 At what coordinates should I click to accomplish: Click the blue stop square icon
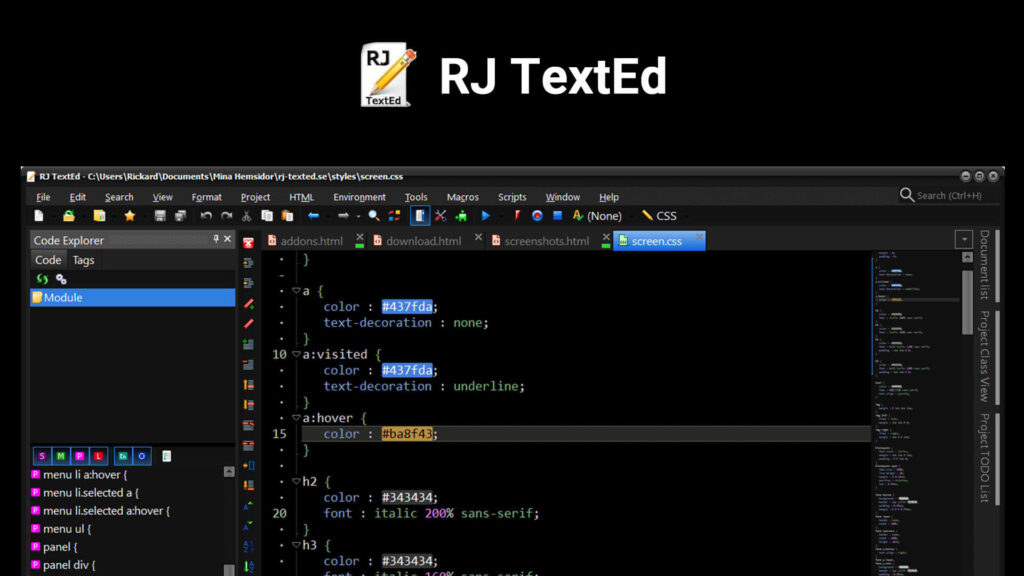click(x=557, y=216)
